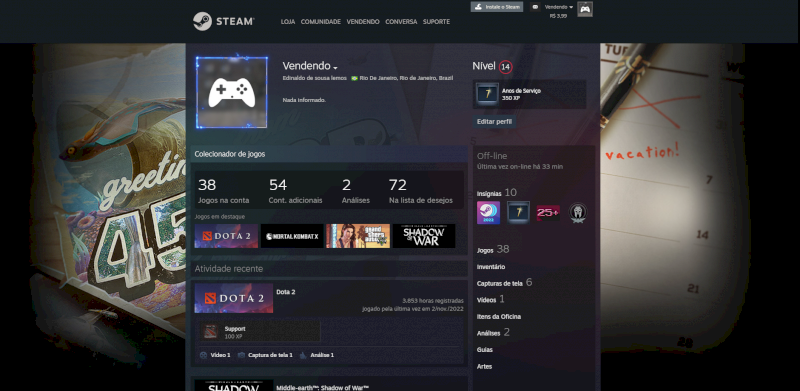Click the R$ 3,99 wallet balance
Viewport: 800px width, 391px height.
pyautogui.click(x=558, y=16)
